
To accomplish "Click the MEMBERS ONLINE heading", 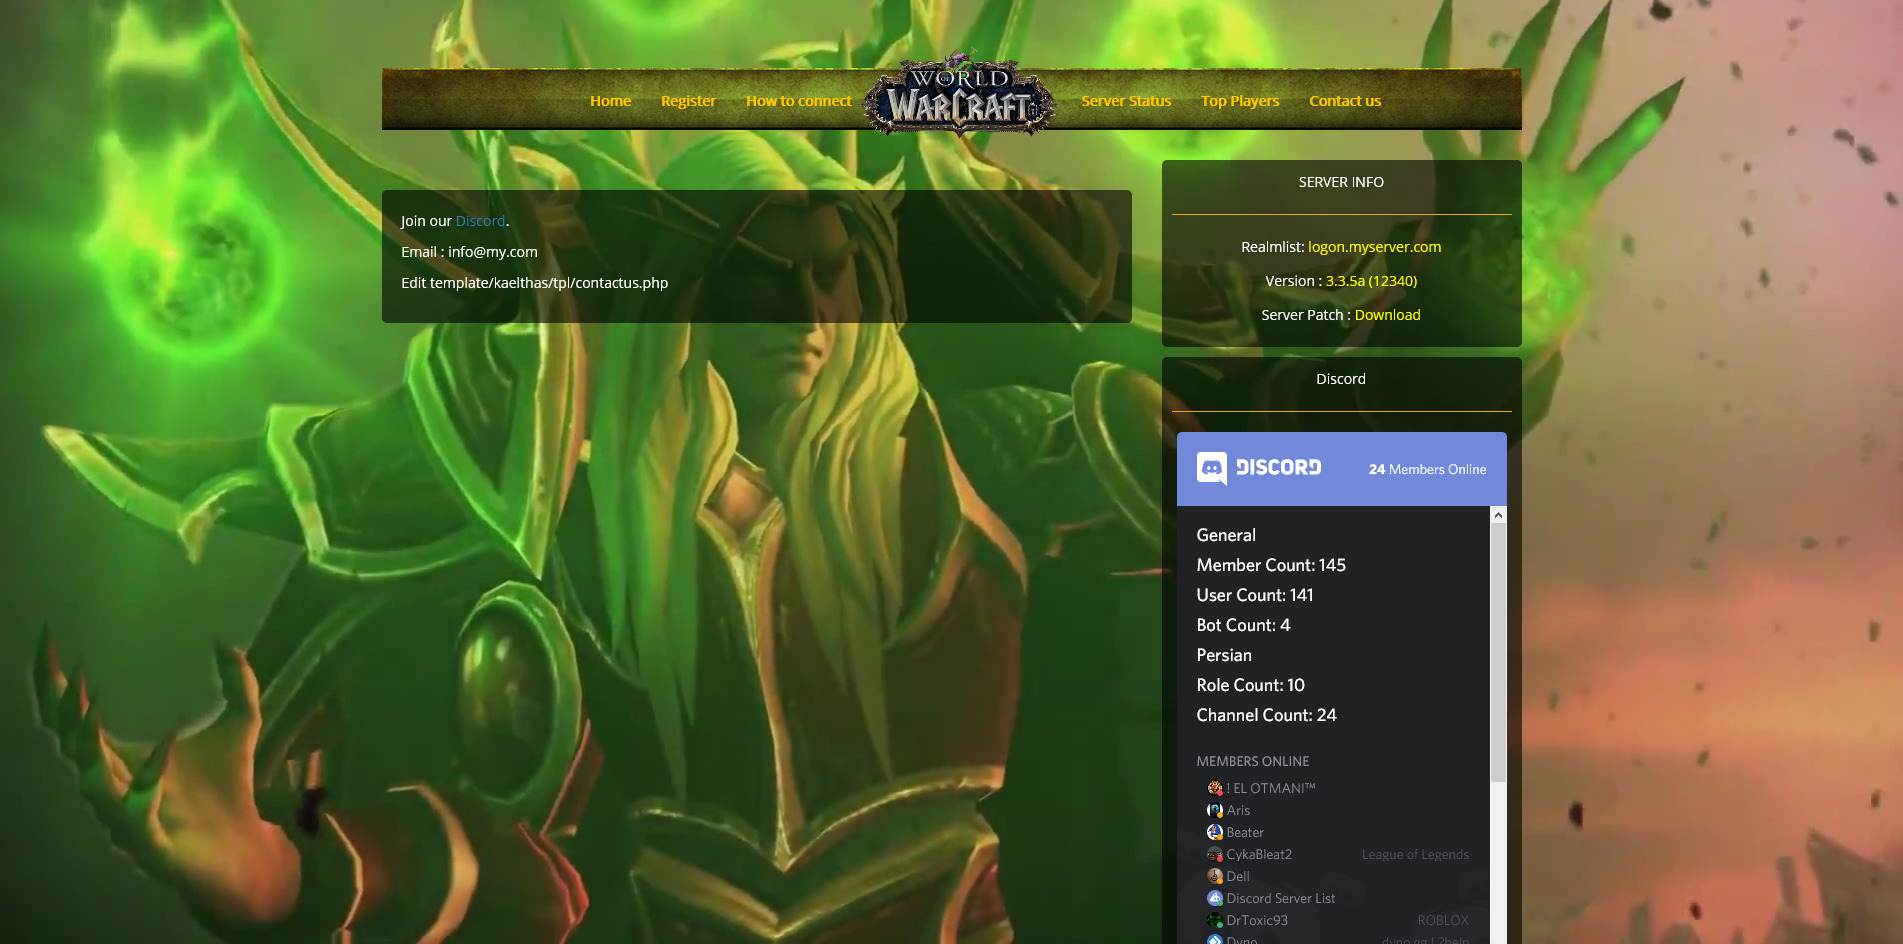I will [x=1252, y=761].
